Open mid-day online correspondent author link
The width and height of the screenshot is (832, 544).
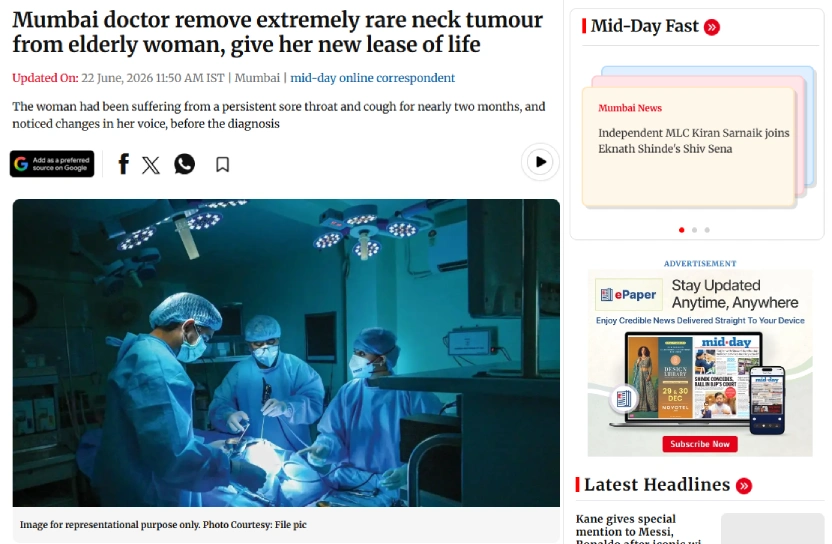(372, 78)
